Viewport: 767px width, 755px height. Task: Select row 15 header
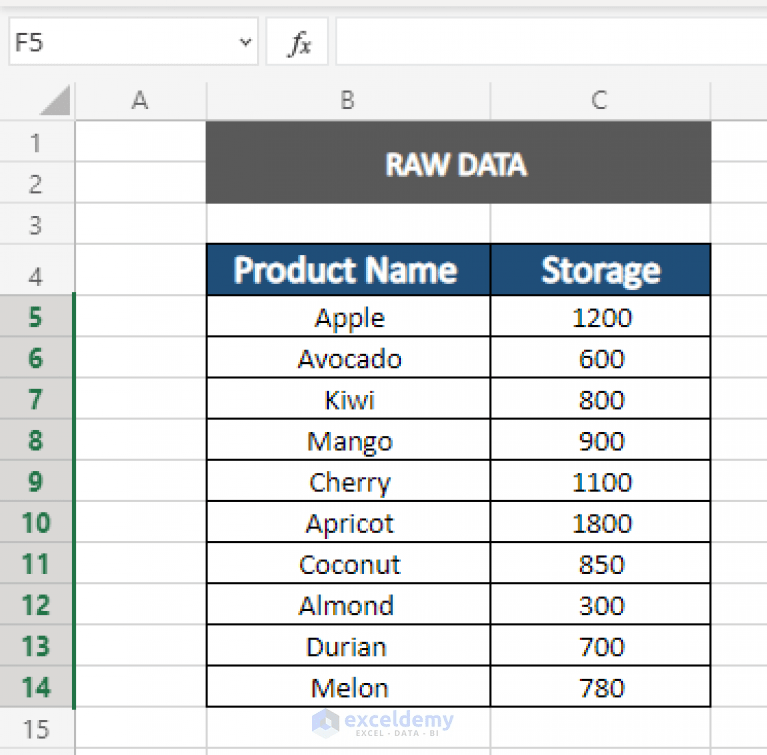(36, 728)
